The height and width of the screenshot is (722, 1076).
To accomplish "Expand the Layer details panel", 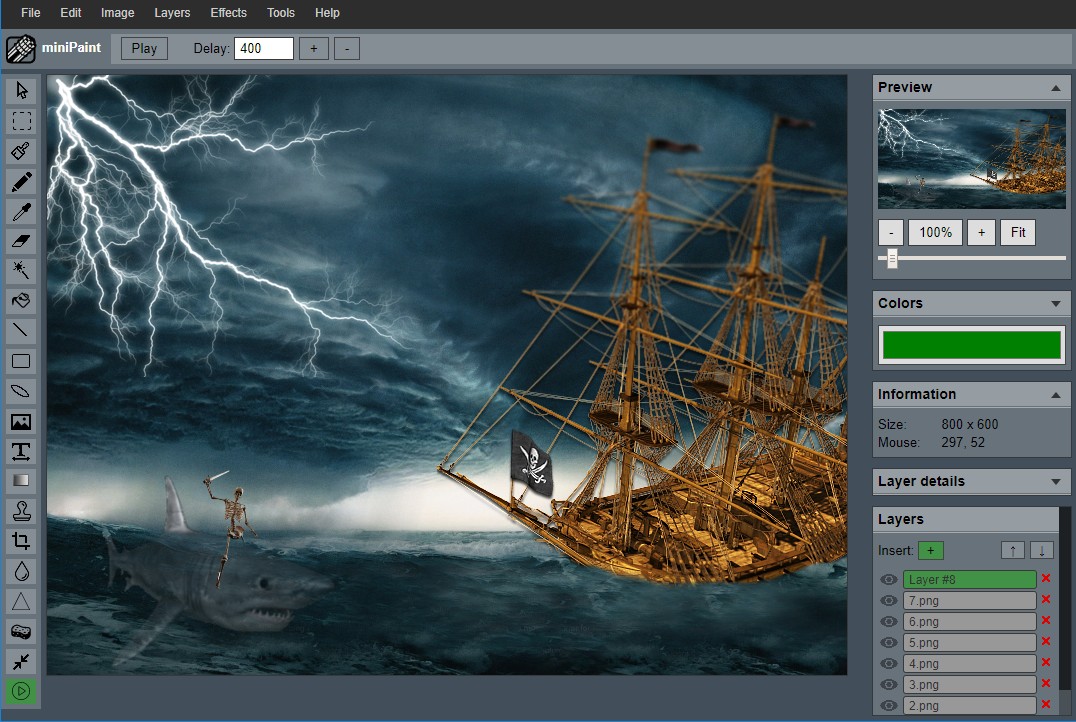I will 1055,482.
